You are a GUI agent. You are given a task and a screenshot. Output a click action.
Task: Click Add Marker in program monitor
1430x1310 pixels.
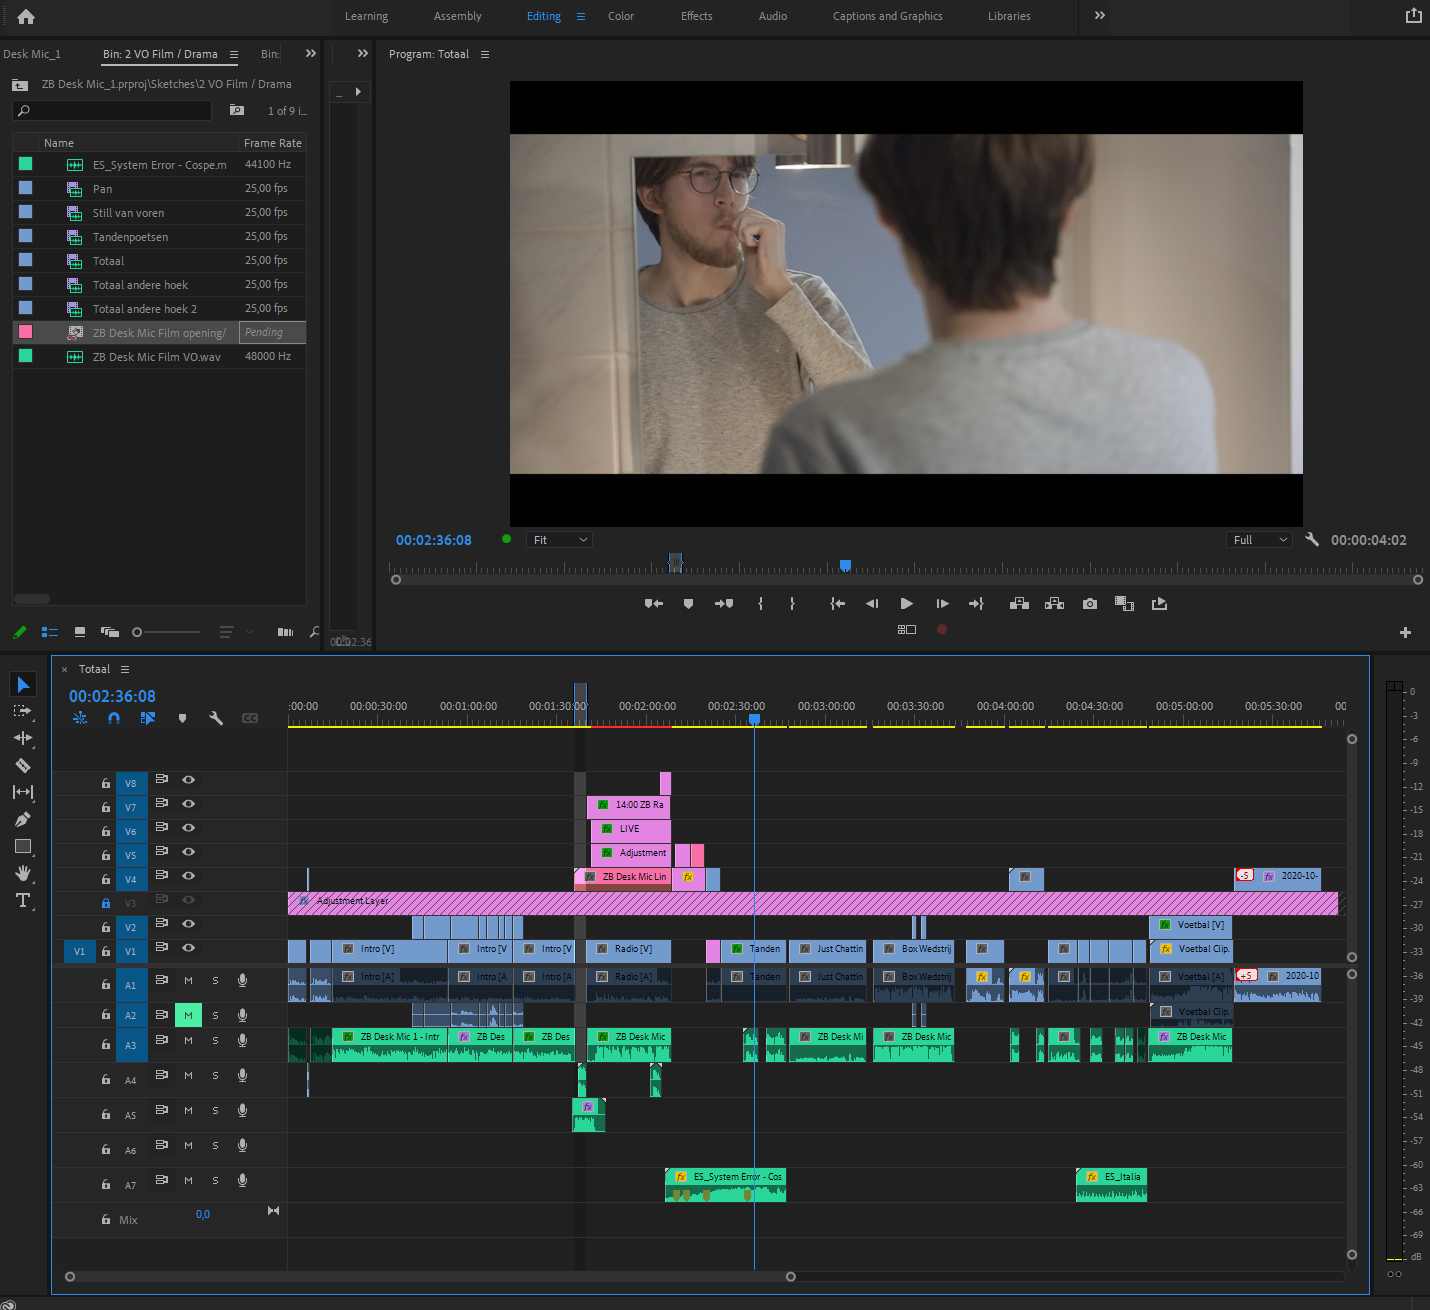(x=688, y=603)
